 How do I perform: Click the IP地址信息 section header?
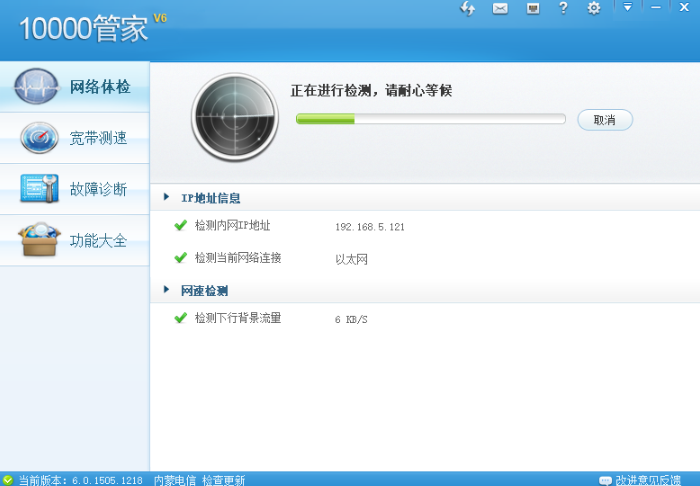tap(211, 198)
